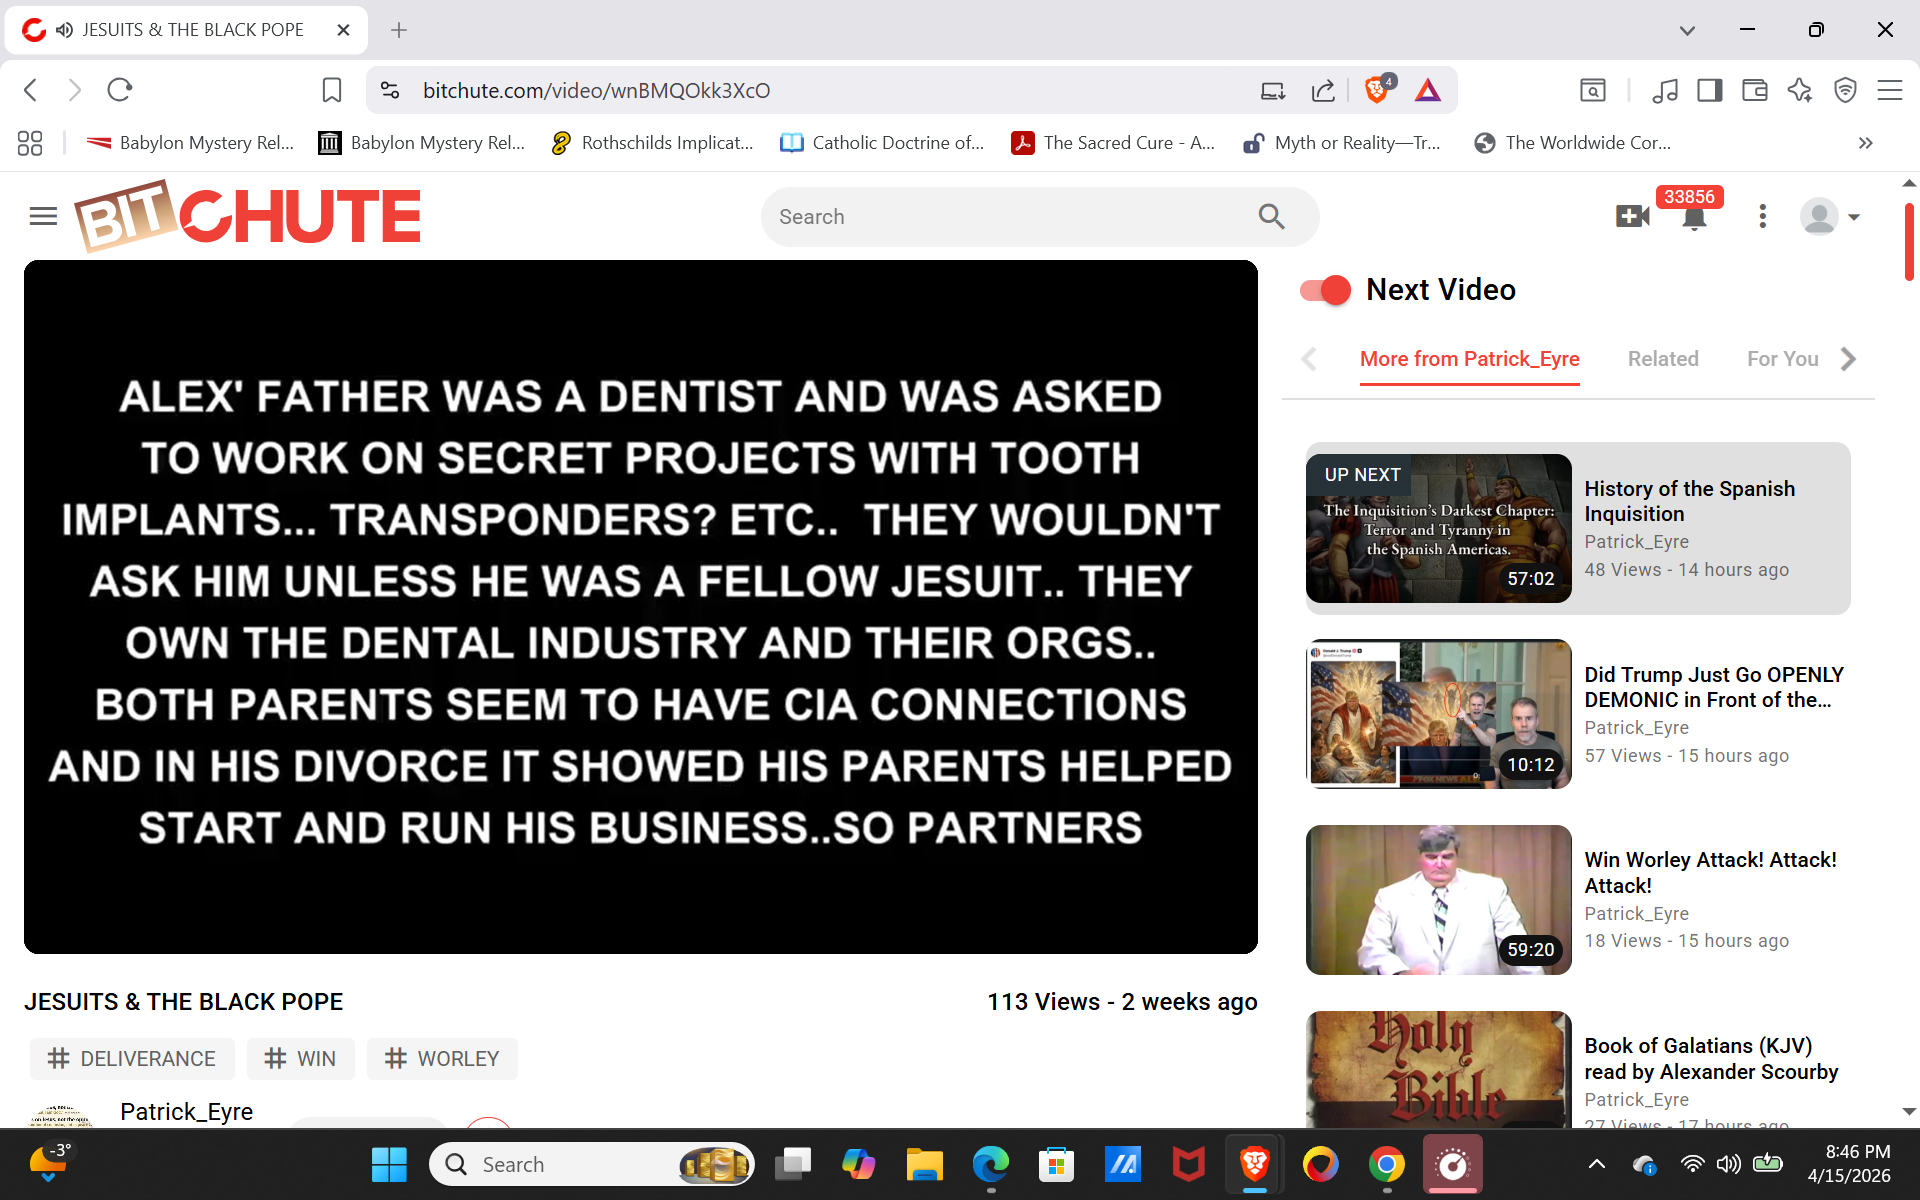The image size is (1920, 1200).
Task: Open the notifications bell
Action: [1693, 219]
